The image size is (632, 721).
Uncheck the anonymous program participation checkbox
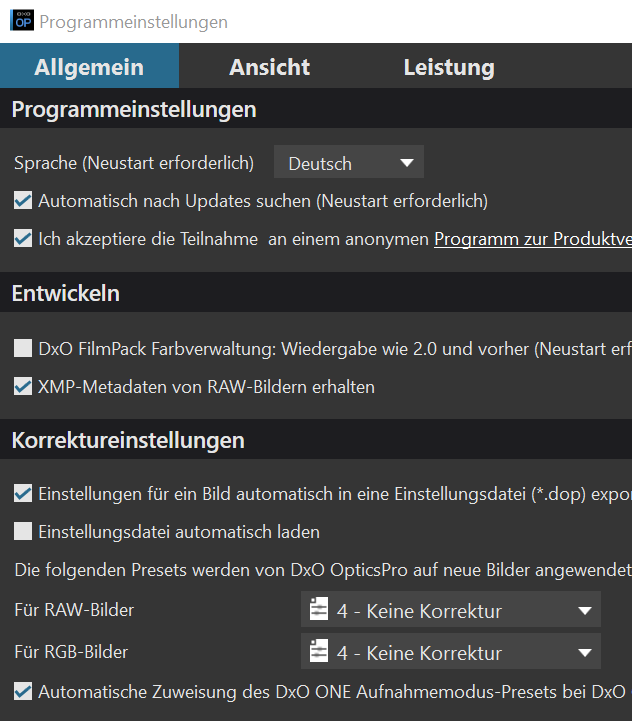click(x=23, y=239)
